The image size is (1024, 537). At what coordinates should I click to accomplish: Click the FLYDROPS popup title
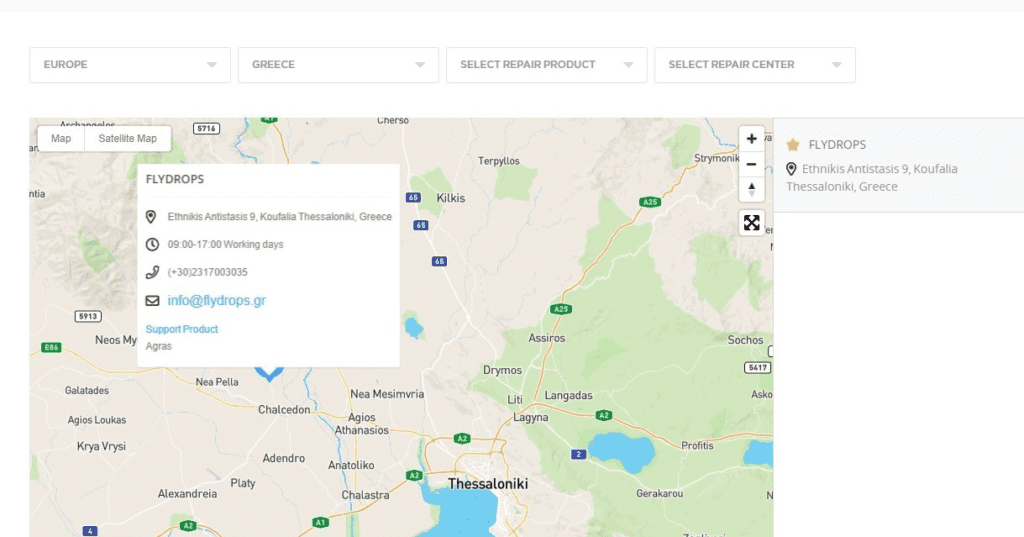tap(174, 179)
